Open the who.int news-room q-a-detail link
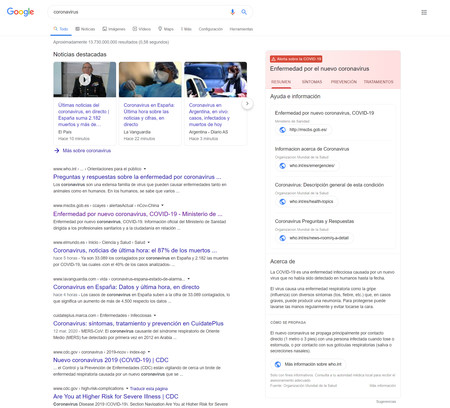The width and height of the screenshot is (450, 408). coord(314,238)
